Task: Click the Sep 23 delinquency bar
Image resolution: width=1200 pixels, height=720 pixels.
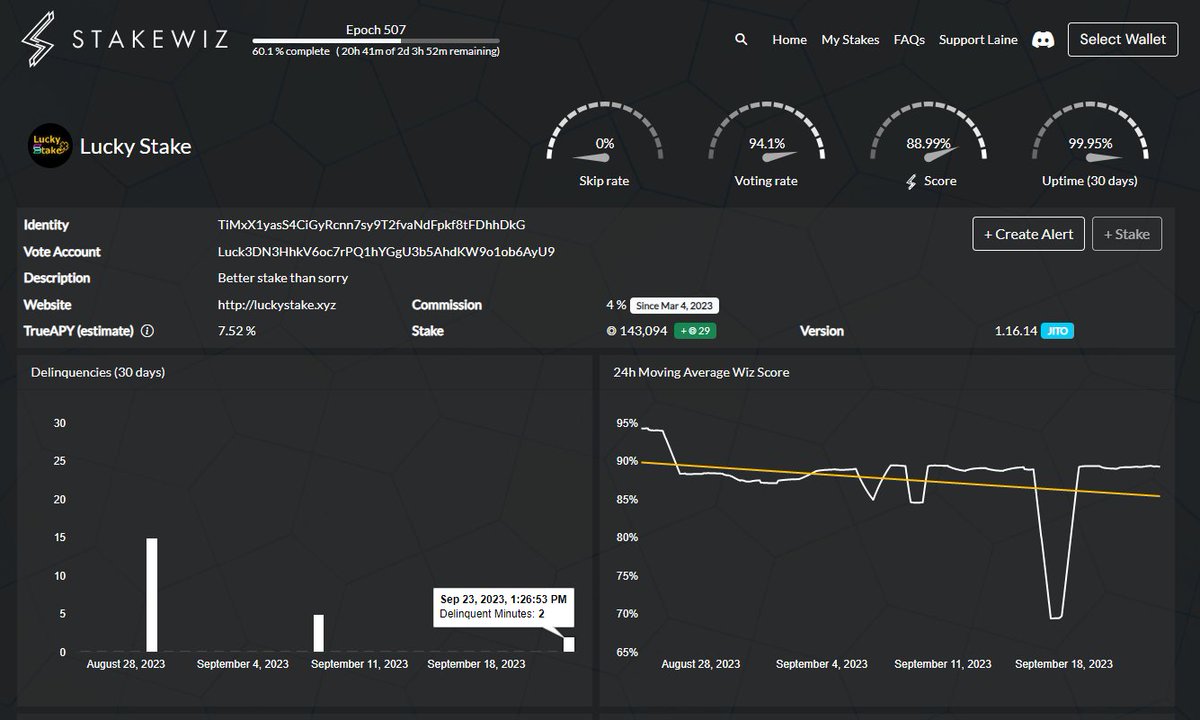Action: [x=569, y=645]
